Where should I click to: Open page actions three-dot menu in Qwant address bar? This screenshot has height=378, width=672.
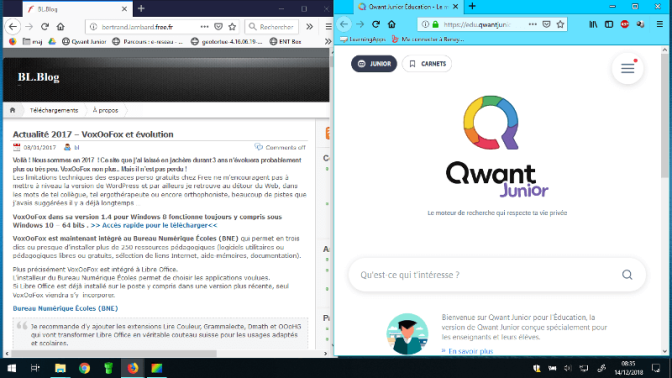coord(532,24)
